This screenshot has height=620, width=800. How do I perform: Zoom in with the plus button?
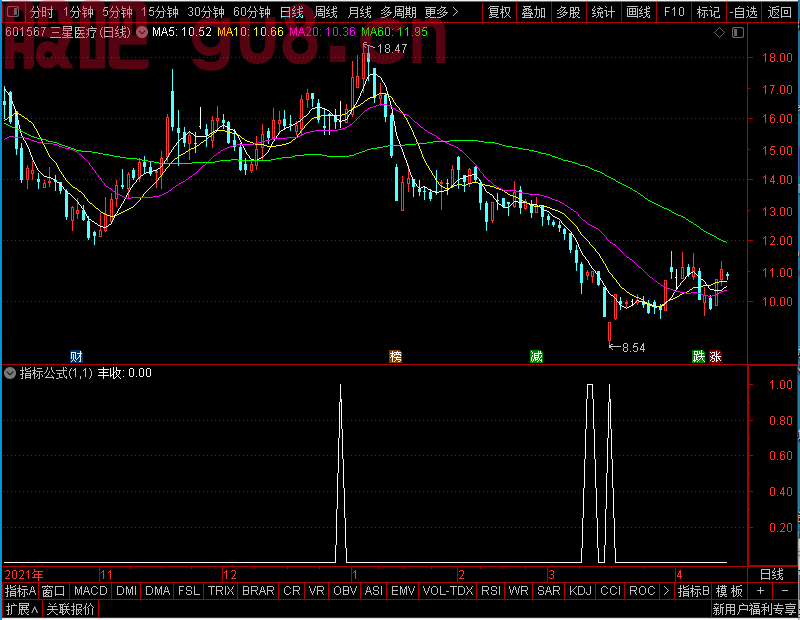(760, 591)
